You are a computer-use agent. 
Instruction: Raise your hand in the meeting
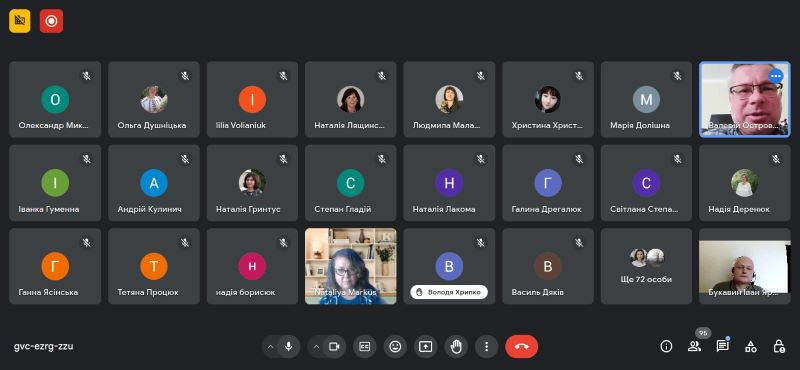pos(456,347)
